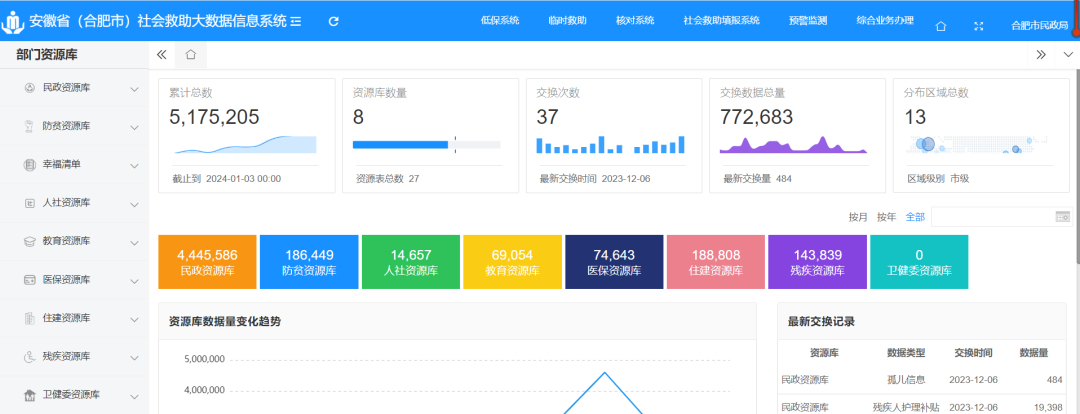This screenshot has height=414, width=1080.
Task: Expand 残疾资源库 chevron in sidebar
Action: coord(134,358)
